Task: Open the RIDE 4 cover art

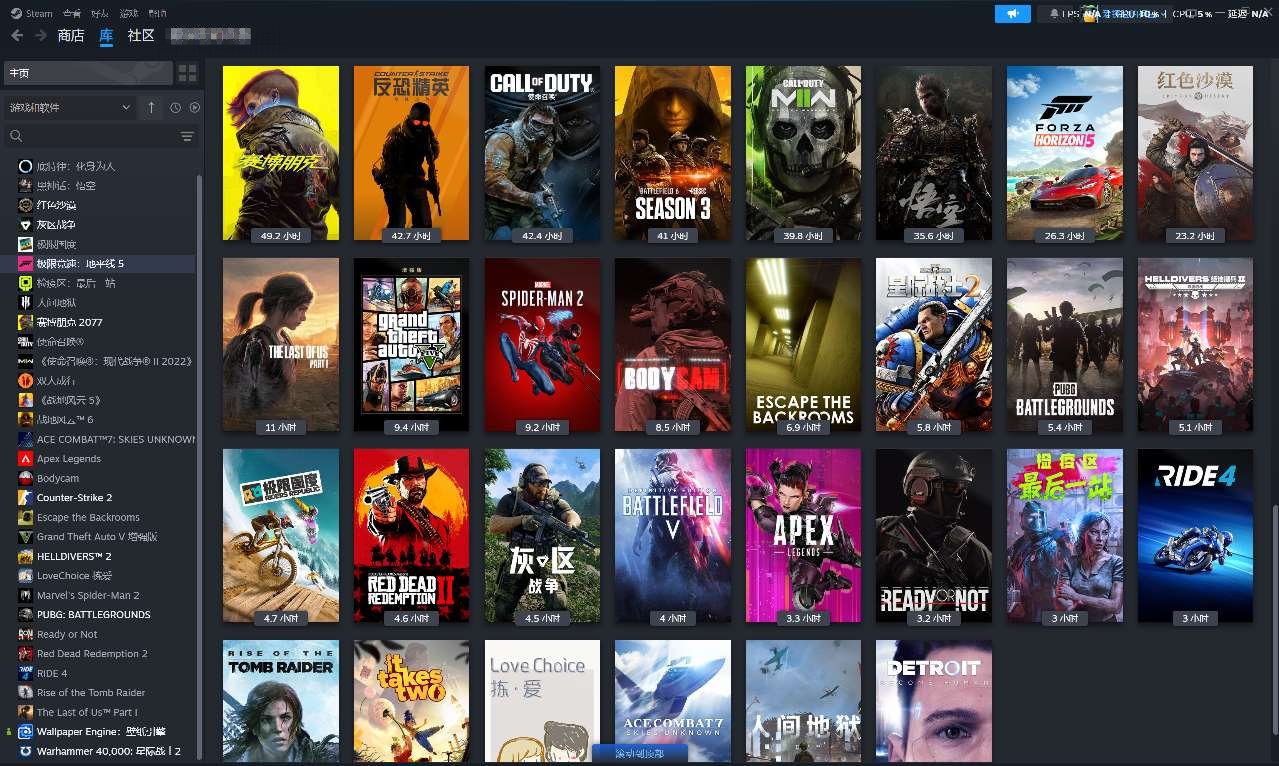Action: (1195, 536)
